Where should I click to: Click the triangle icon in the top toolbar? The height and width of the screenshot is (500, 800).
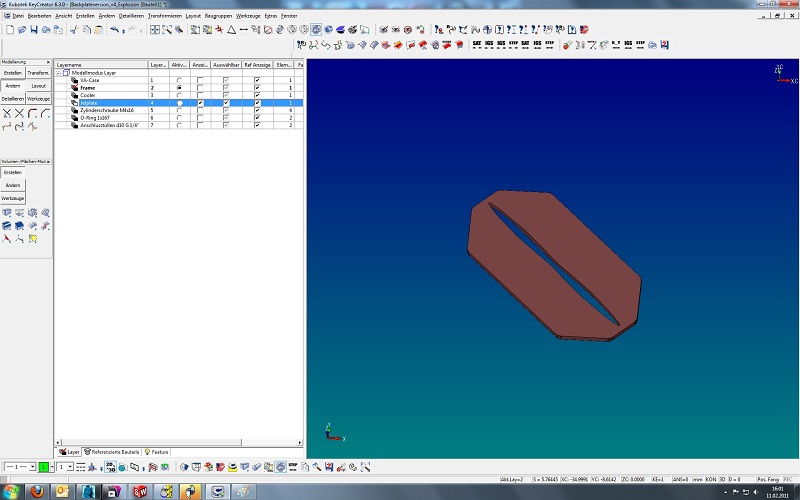(232, 30)
